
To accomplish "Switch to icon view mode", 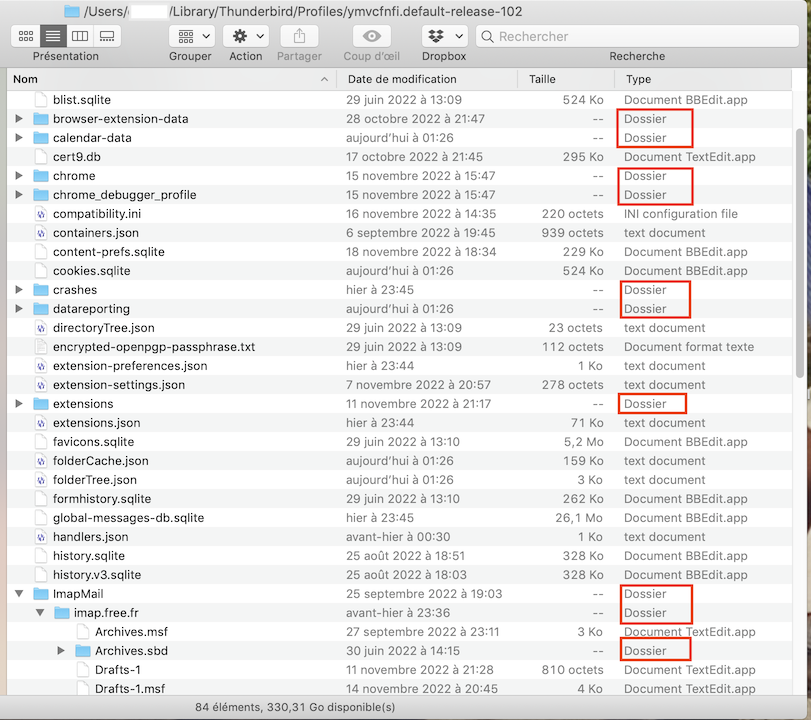I will click(26, 36).
